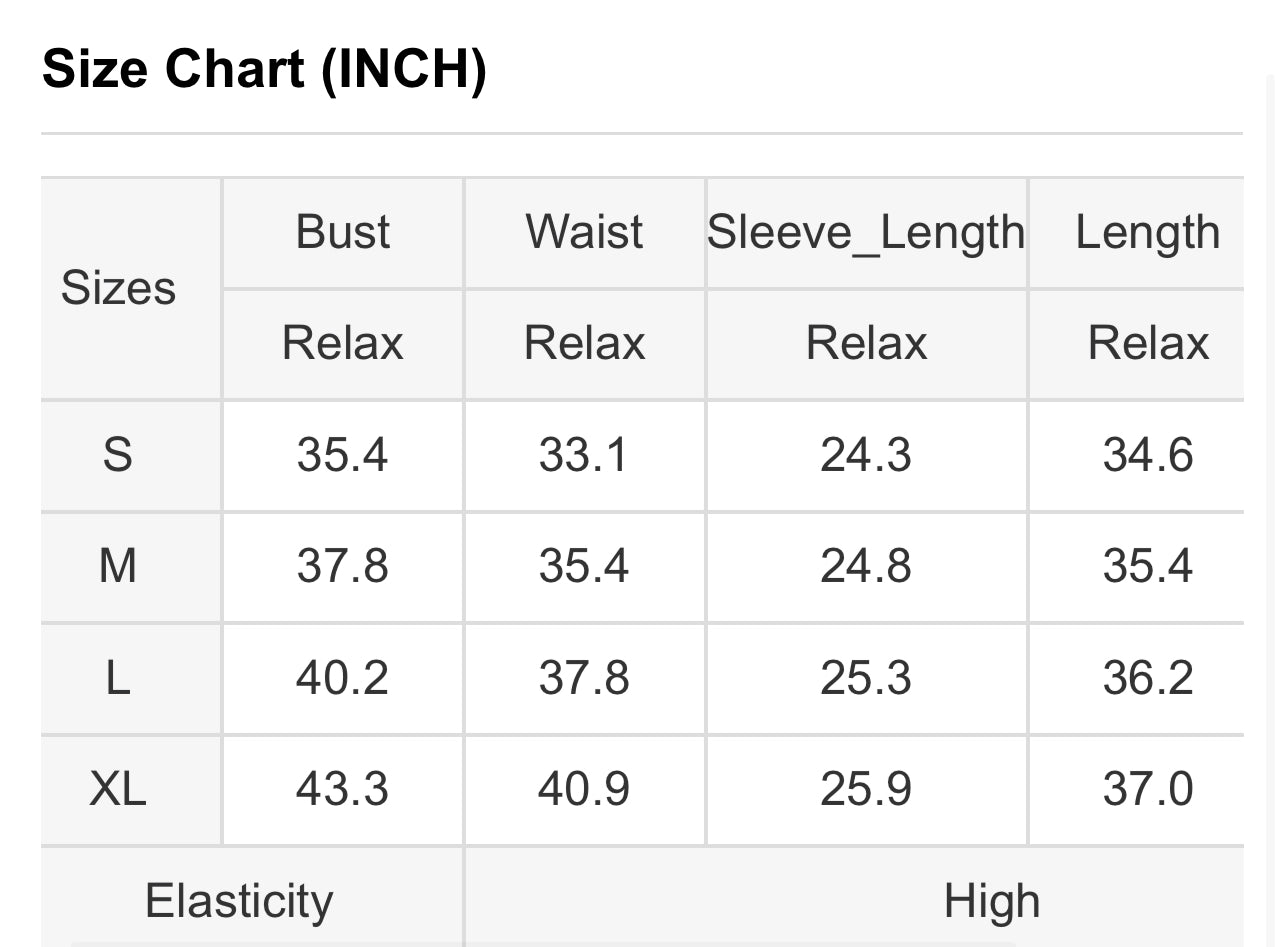This screenshot has height=947, width=1284.
Task: Click the L bust value 40.2
Action: pyautogui.click(x=342, y=678)
